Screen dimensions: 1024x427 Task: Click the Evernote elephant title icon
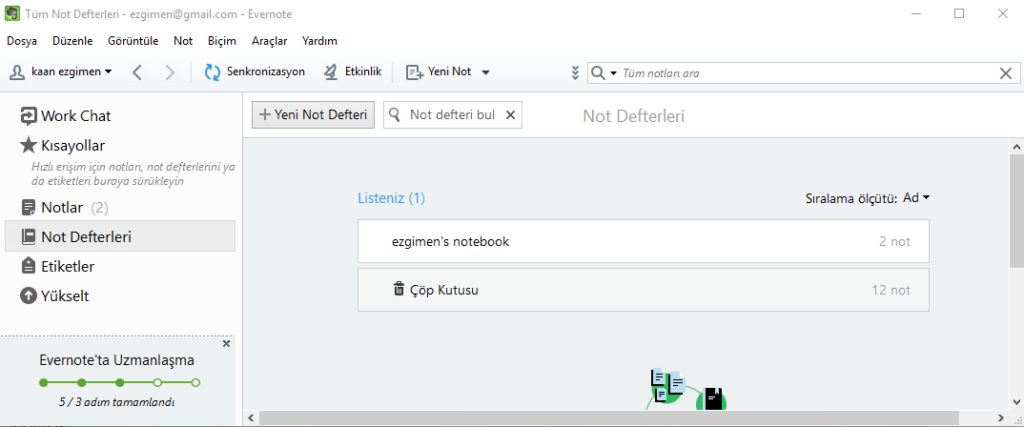12,14
